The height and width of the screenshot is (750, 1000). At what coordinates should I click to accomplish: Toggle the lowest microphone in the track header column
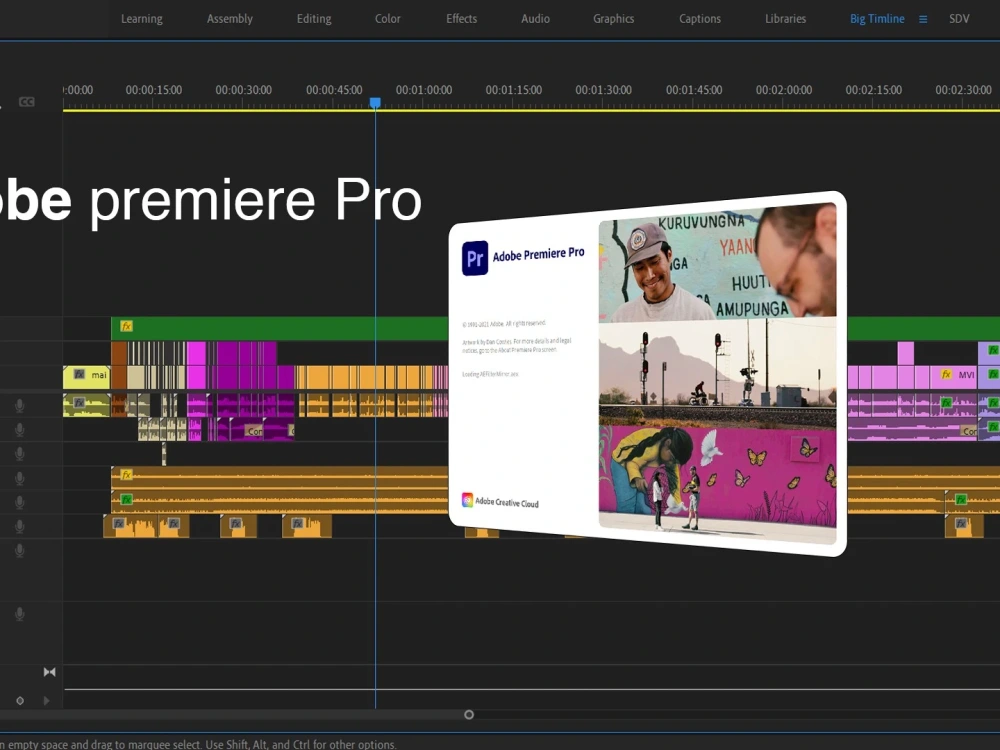coord(20,614)
